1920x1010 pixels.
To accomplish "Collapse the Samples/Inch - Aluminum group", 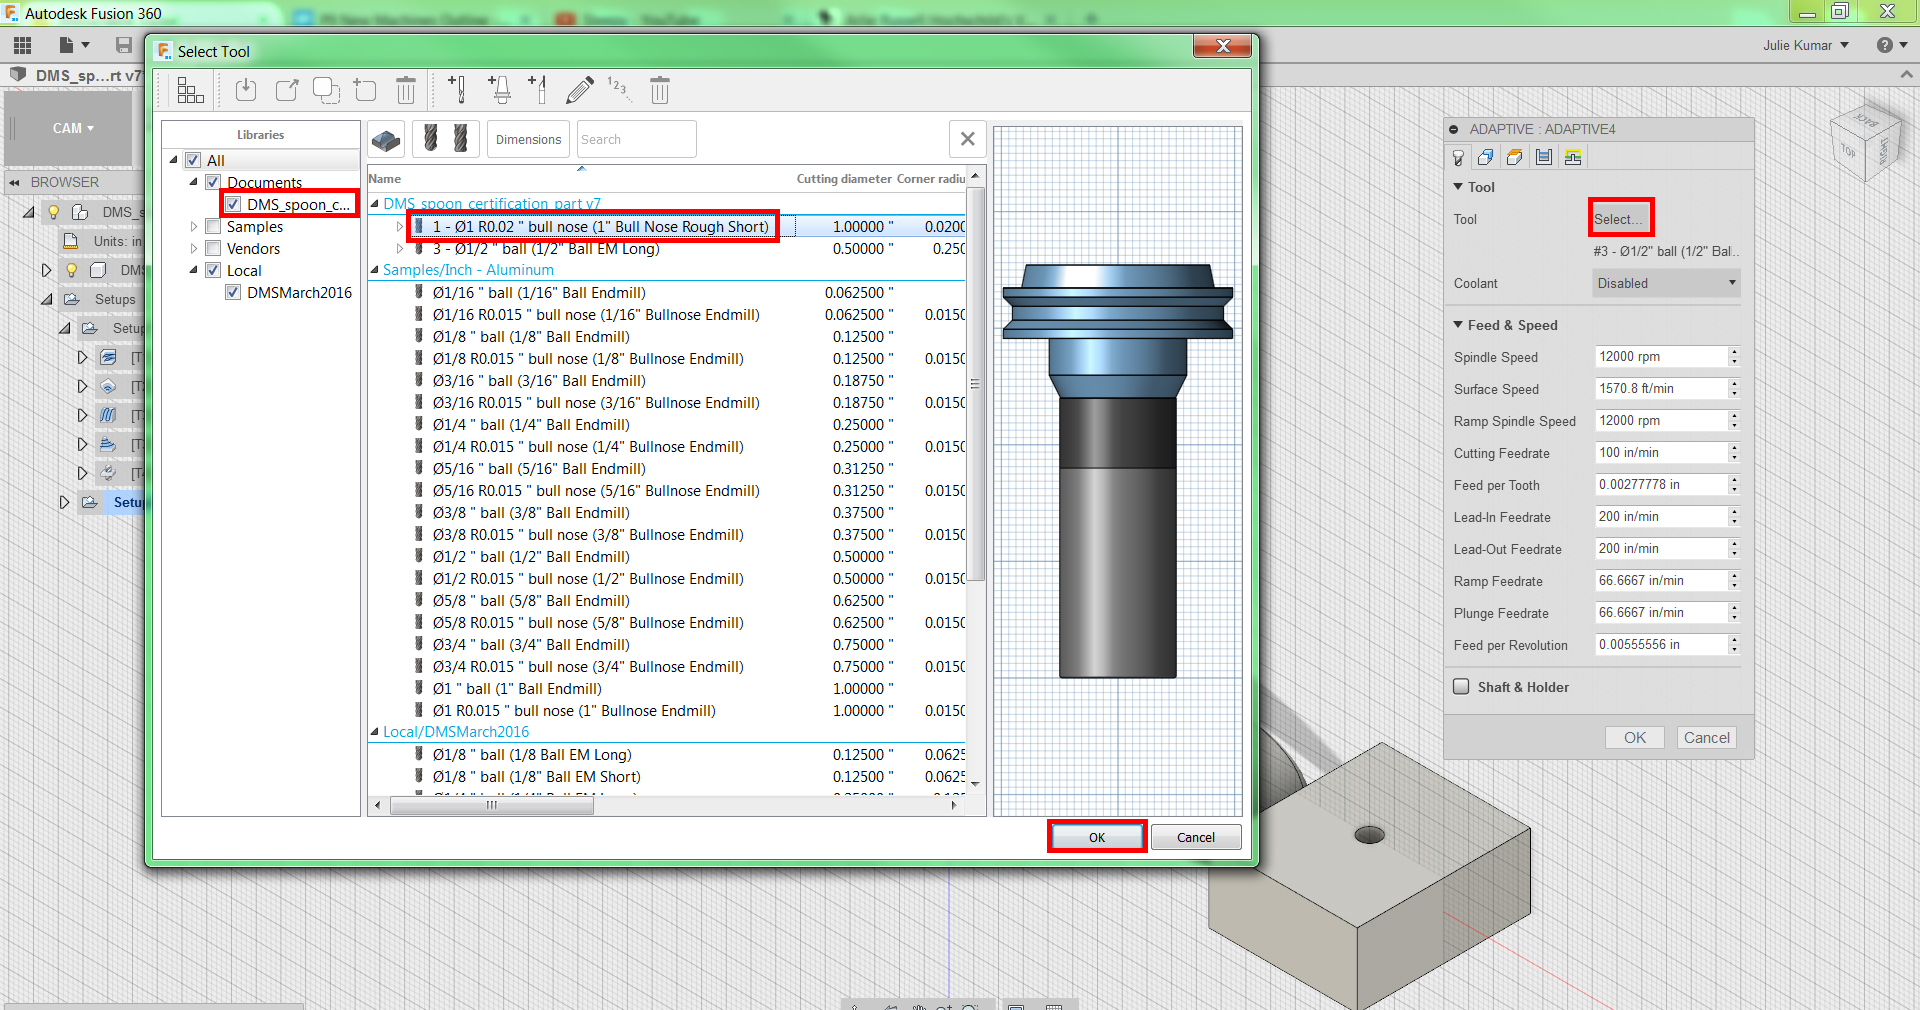I will pos(375,270).
